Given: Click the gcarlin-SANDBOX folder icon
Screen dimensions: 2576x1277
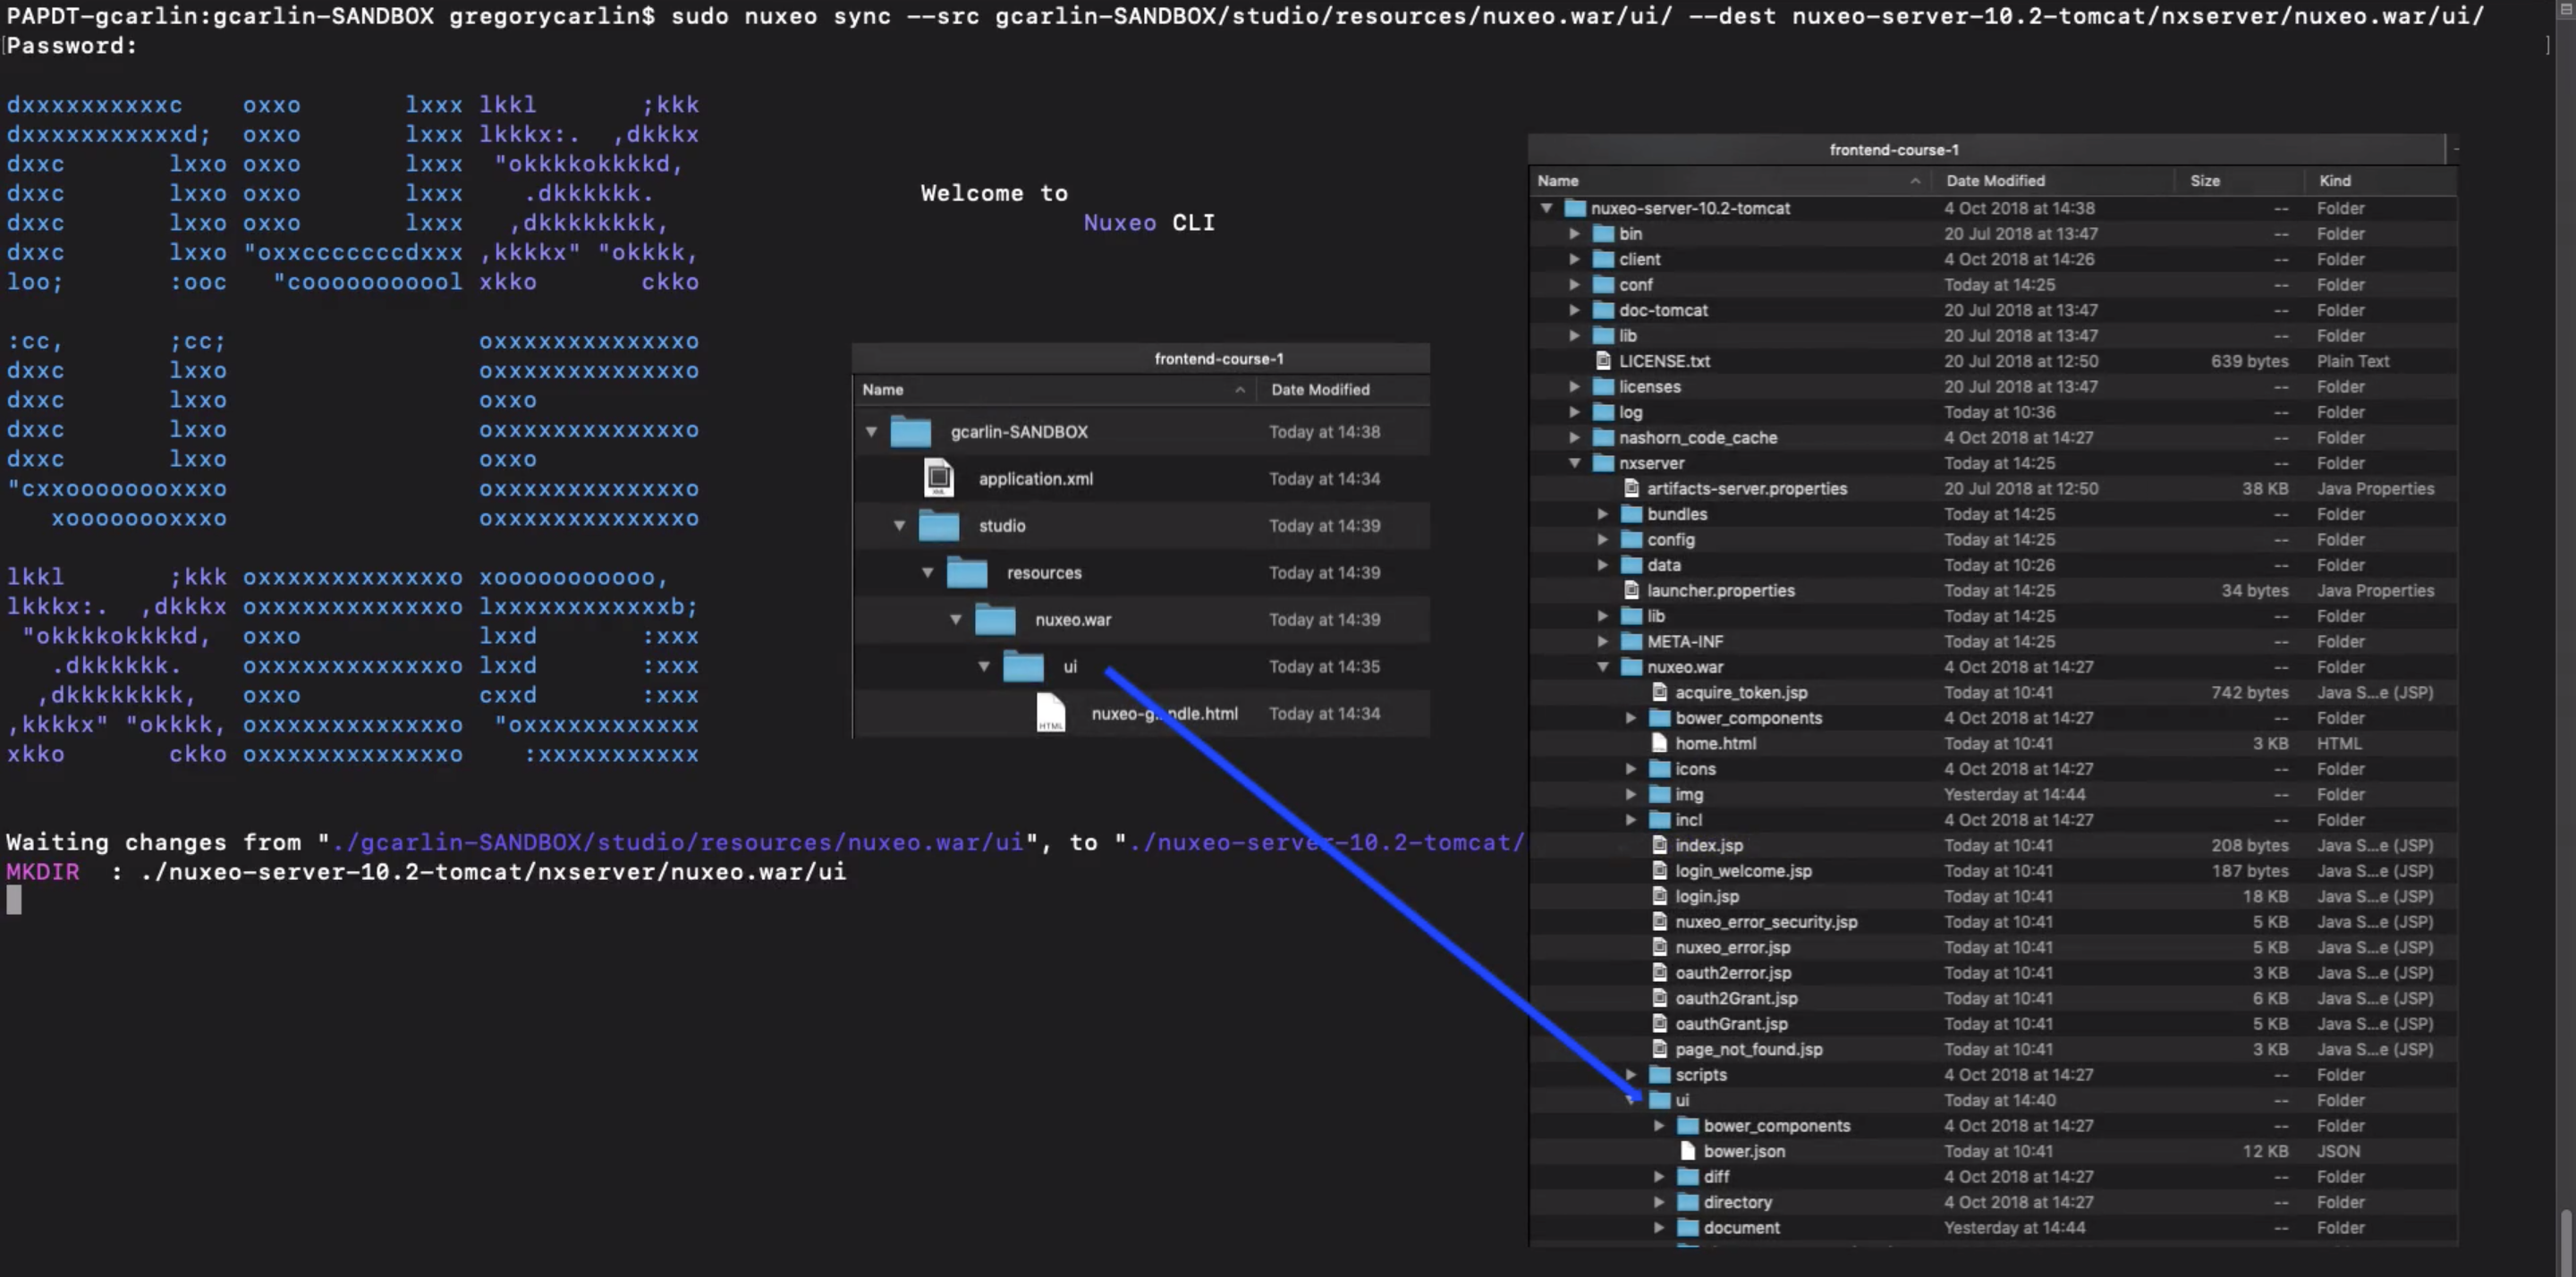Looking at the screenshot, I should tap(910, 432).
